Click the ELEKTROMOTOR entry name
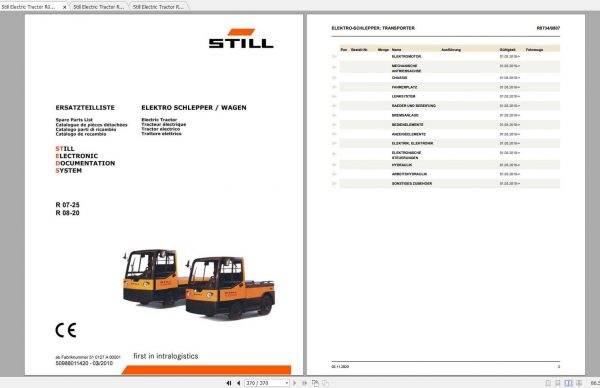600x388 pixels. (406, 57)
